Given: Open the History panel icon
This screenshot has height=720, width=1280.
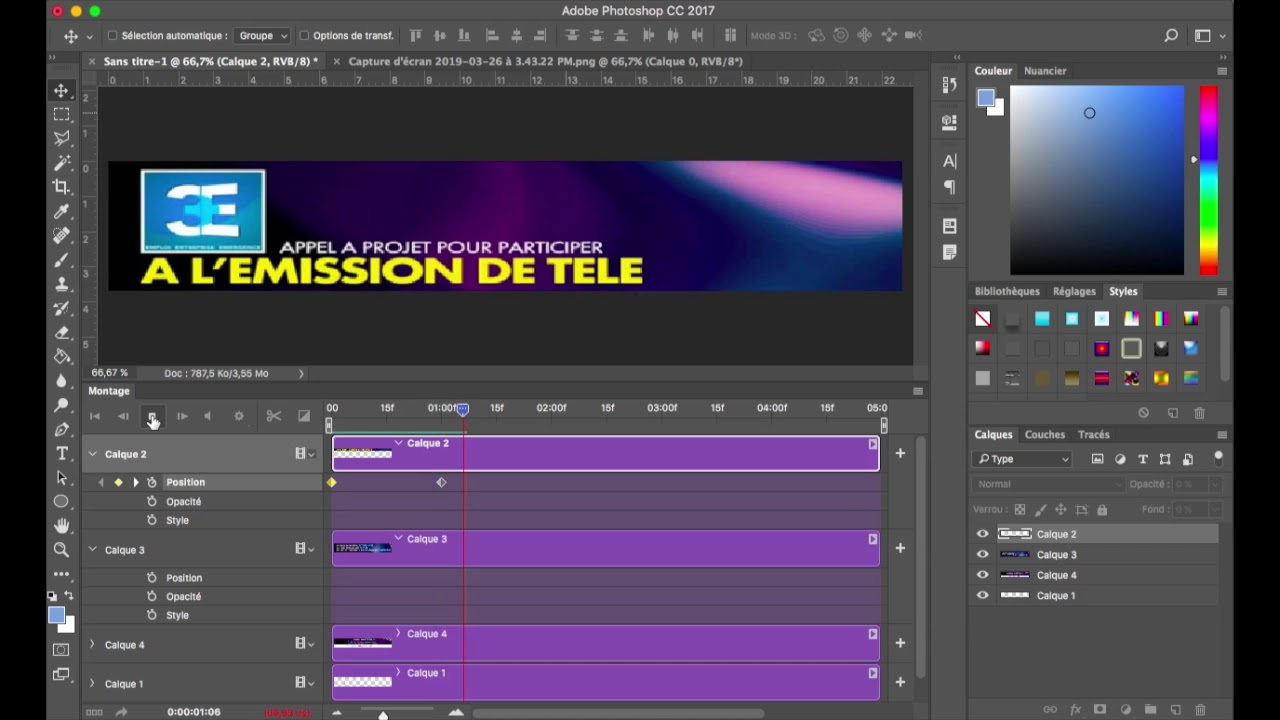Looking at the screenshot, I should 949,86.
